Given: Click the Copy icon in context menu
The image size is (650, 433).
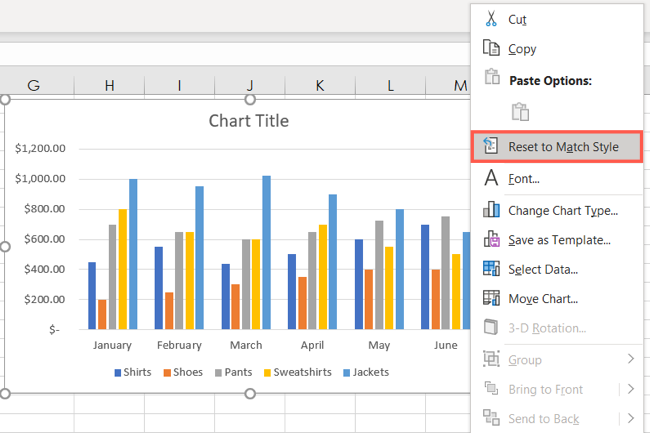Looking at the screenshot, I should (491, 48).
